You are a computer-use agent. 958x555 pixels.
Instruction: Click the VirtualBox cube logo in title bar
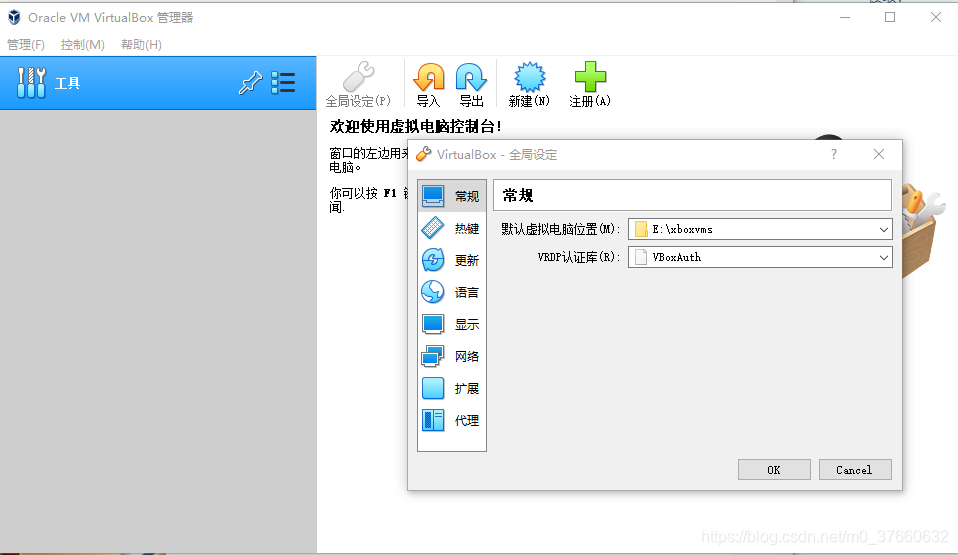coord(14,17)
